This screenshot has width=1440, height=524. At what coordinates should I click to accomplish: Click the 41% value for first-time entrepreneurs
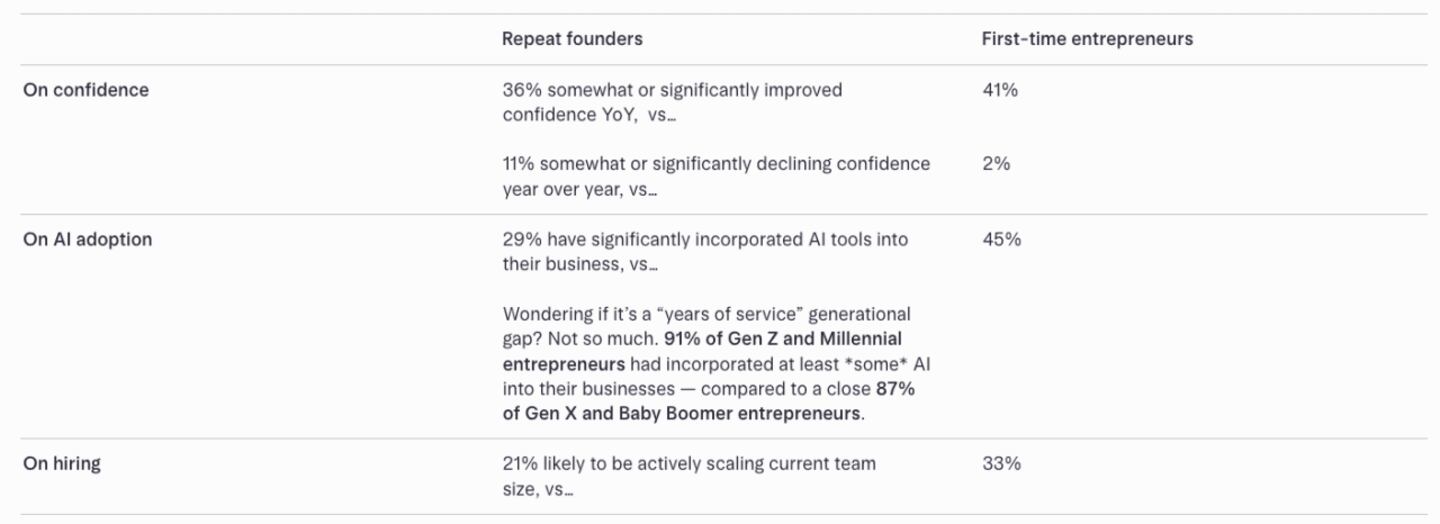(1000, 90)
